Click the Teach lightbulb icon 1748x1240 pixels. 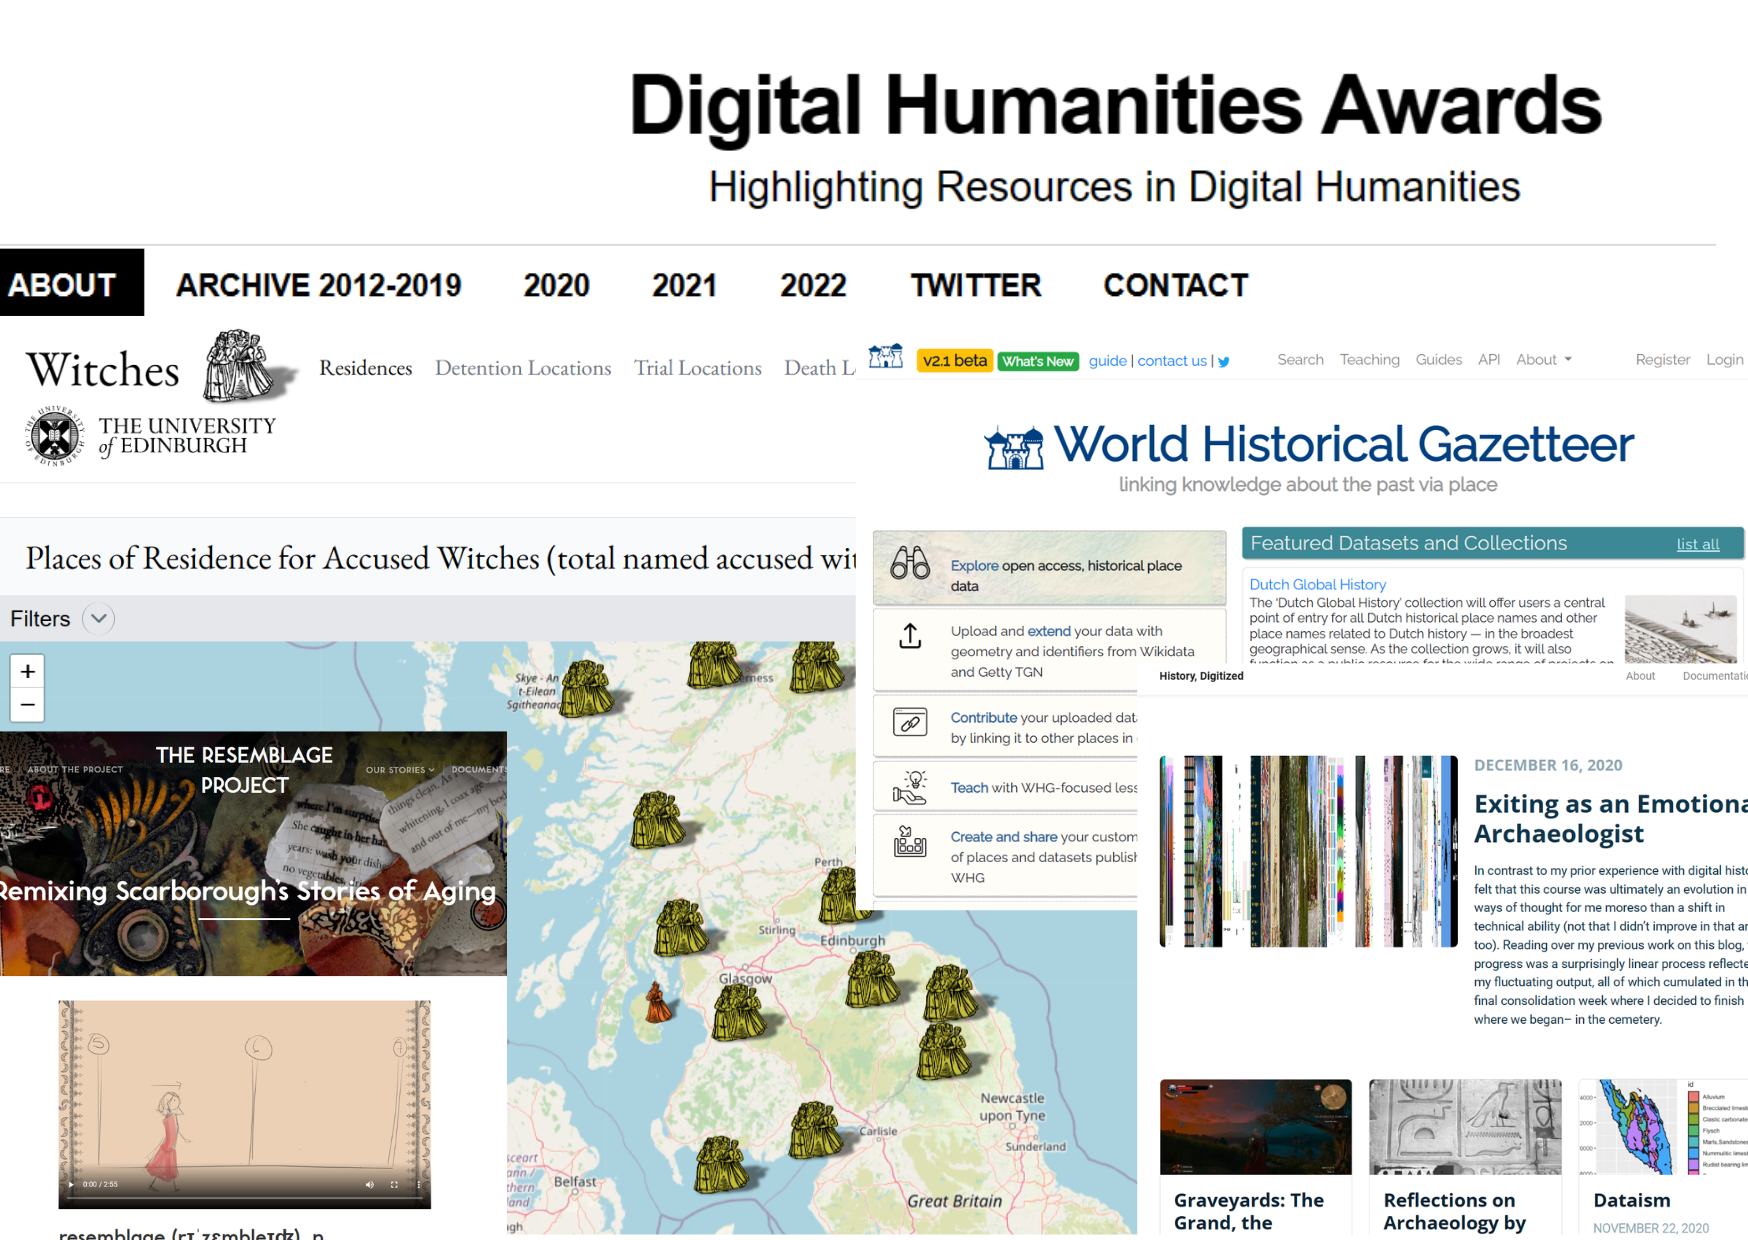910,788
